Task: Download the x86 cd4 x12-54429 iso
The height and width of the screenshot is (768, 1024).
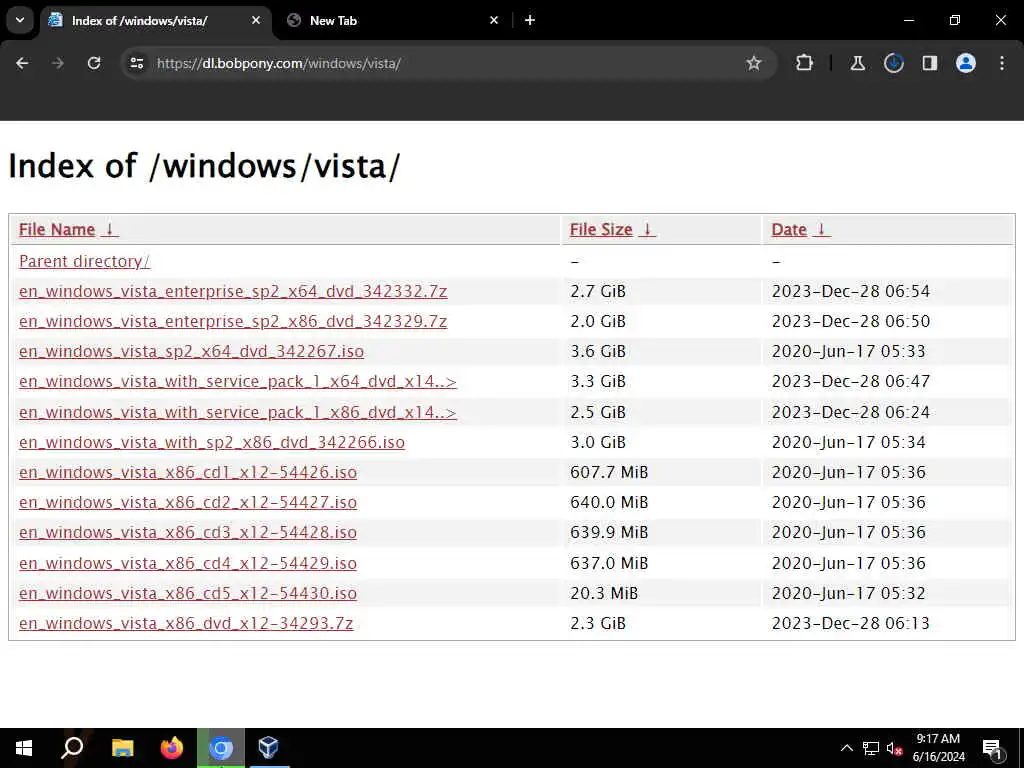Action: click(188, 563)
